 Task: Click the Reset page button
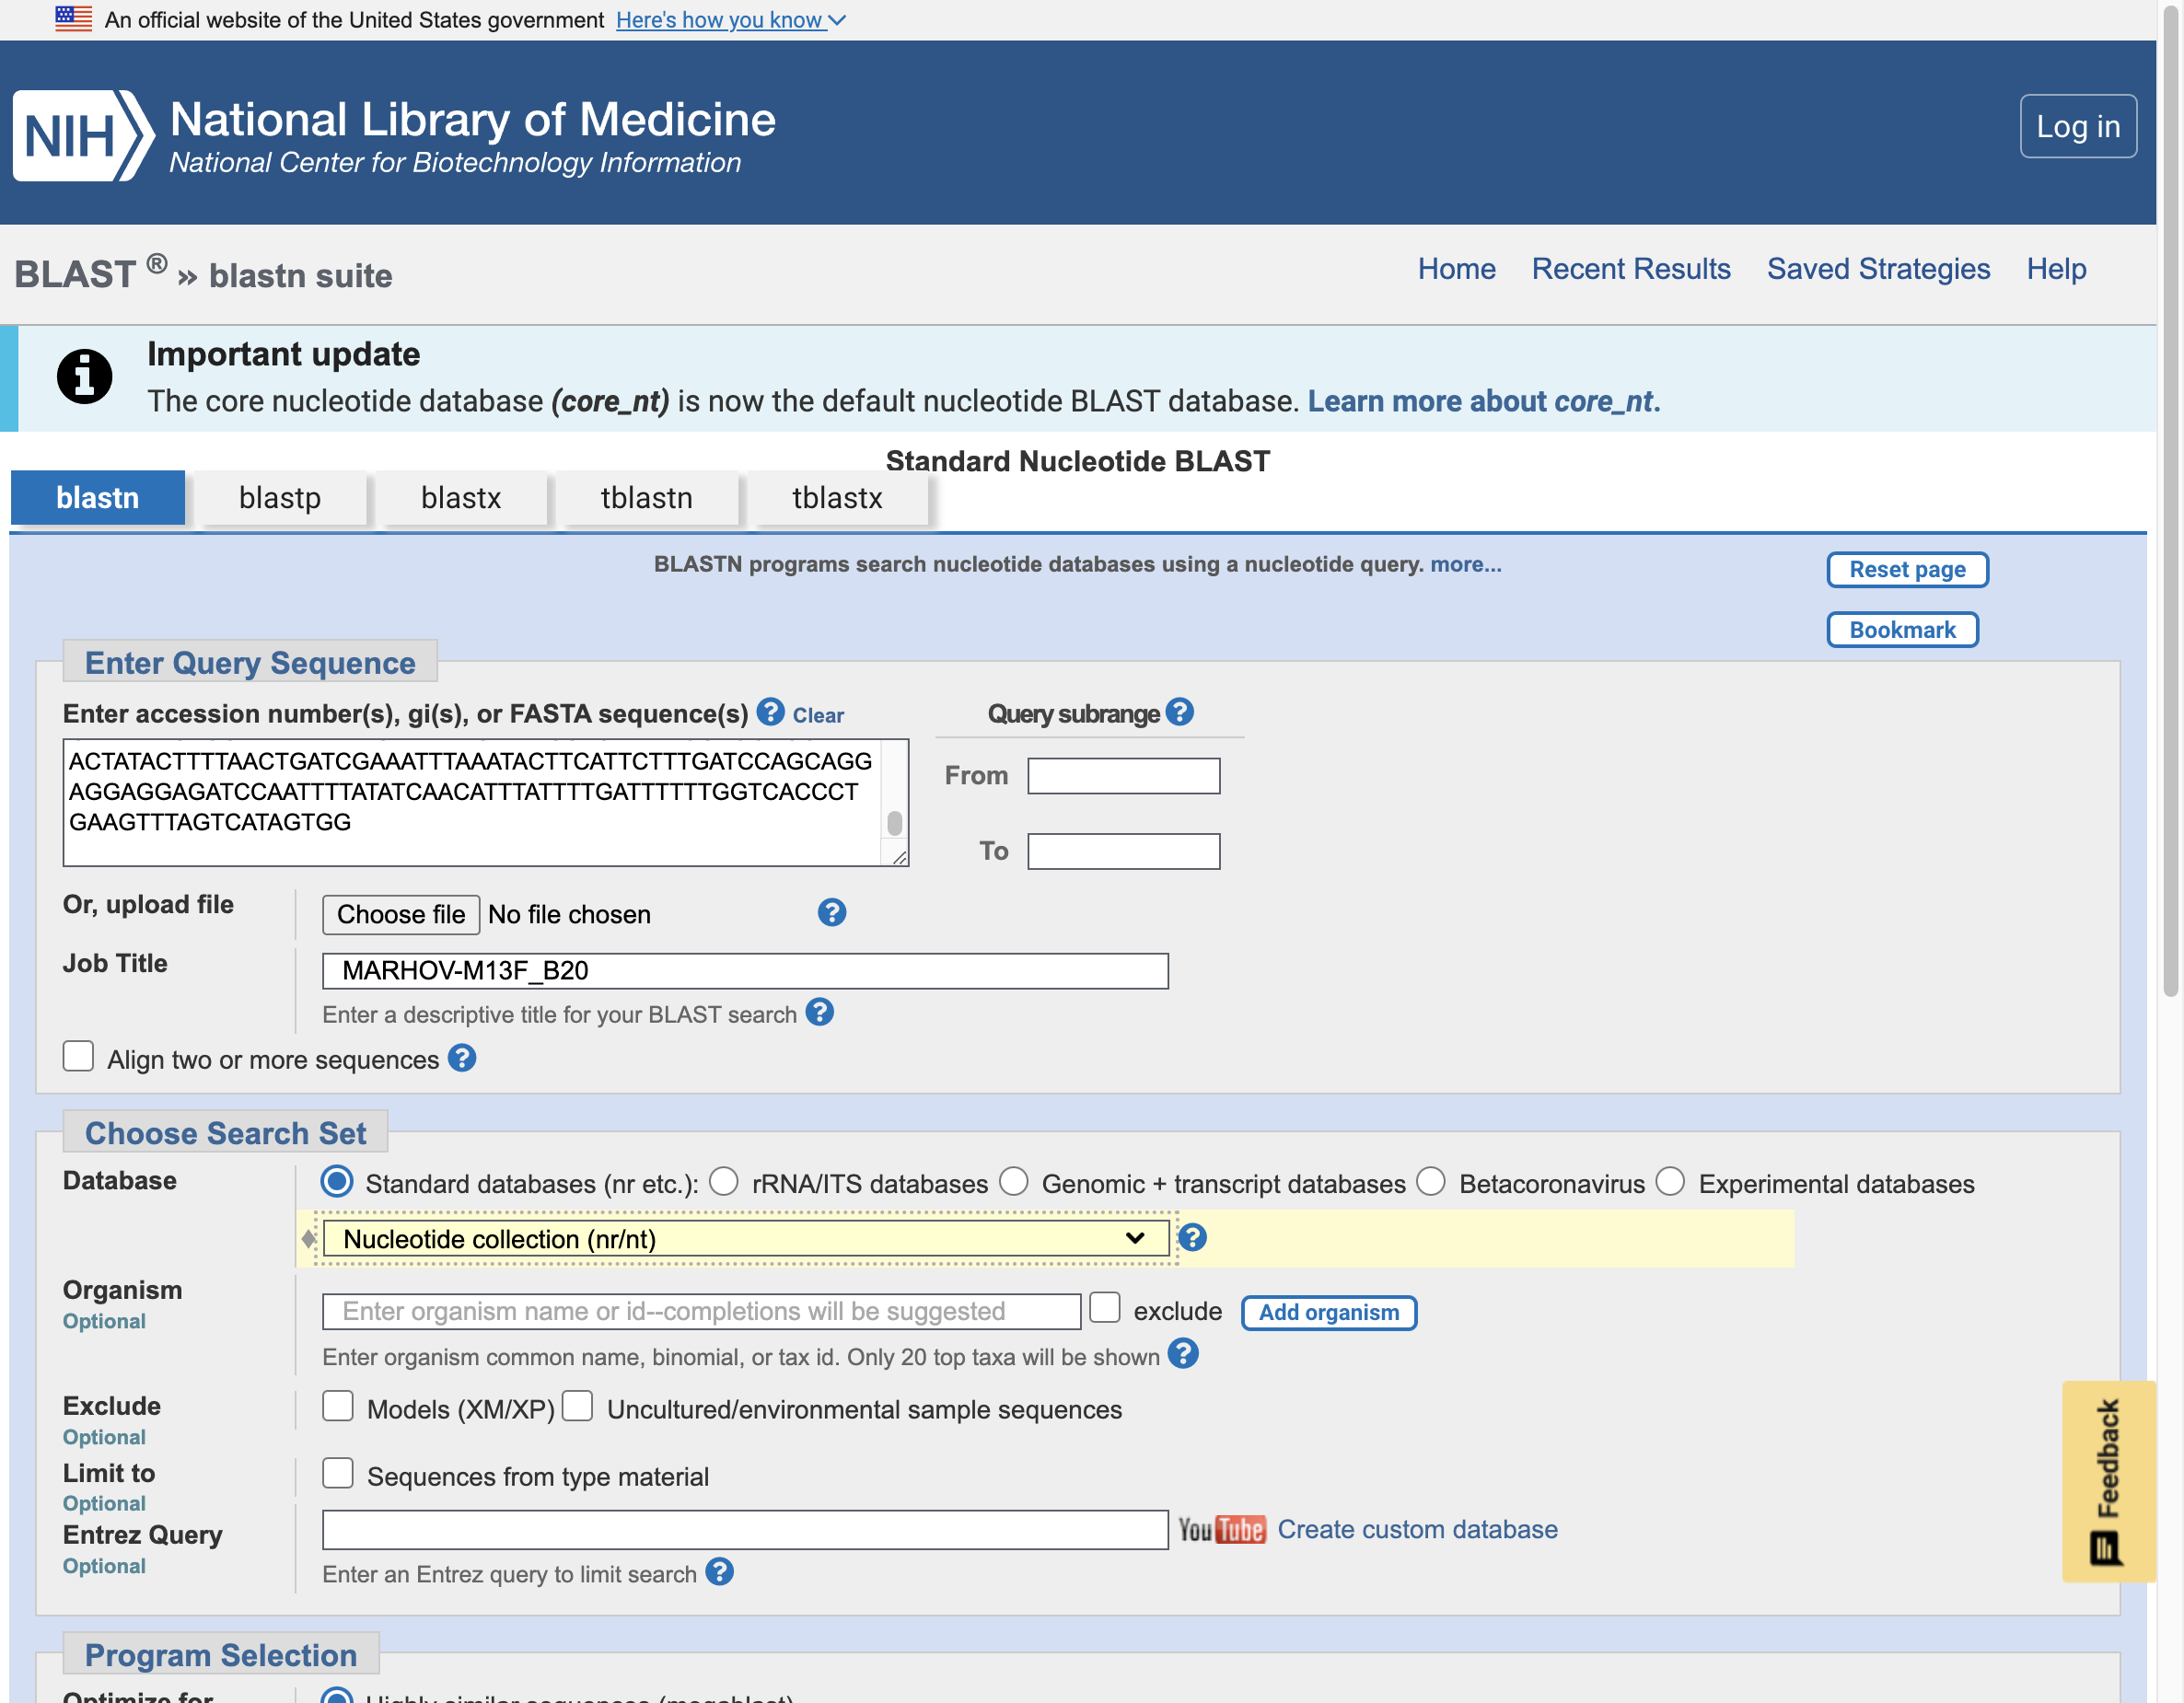click(1907, 570)
